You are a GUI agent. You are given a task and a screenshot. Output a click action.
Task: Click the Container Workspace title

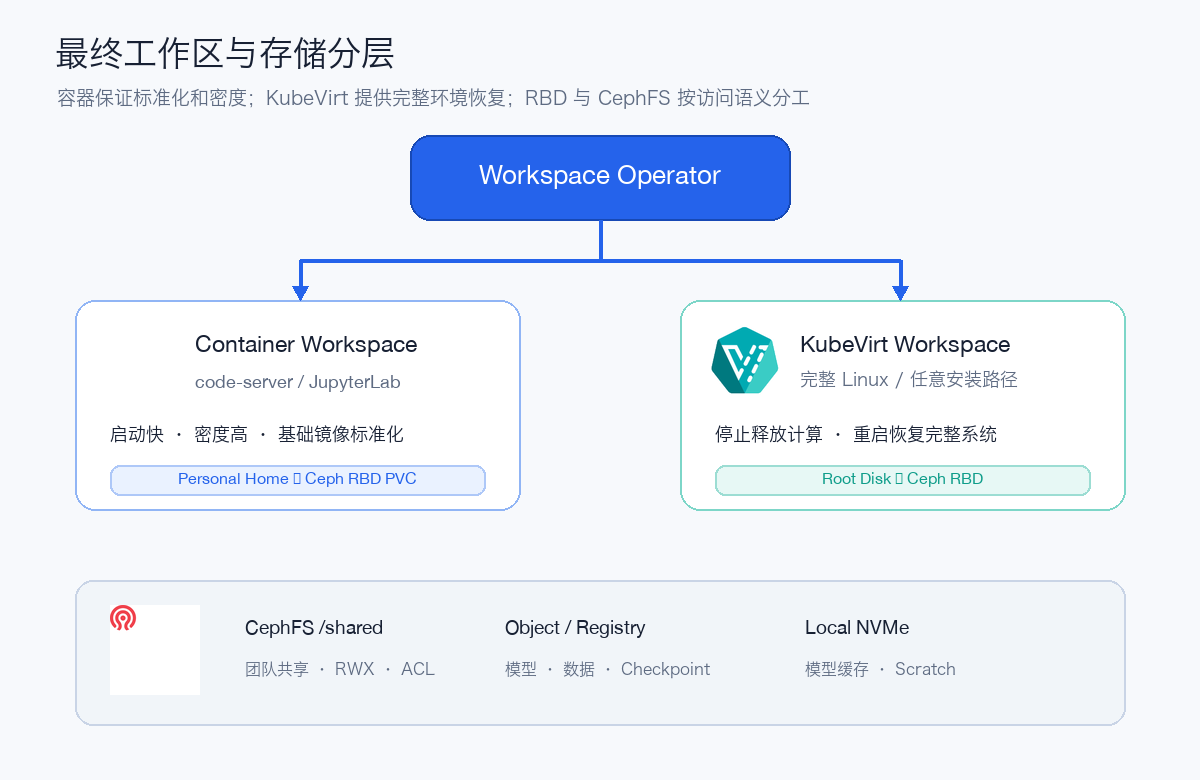coord(306,345)
